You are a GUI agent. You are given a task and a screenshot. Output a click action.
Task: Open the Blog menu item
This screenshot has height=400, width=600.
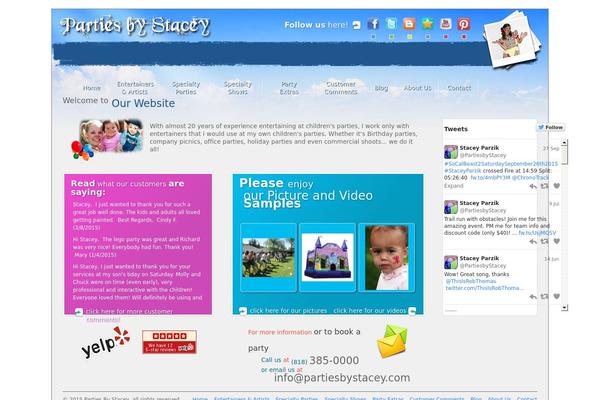381,88
